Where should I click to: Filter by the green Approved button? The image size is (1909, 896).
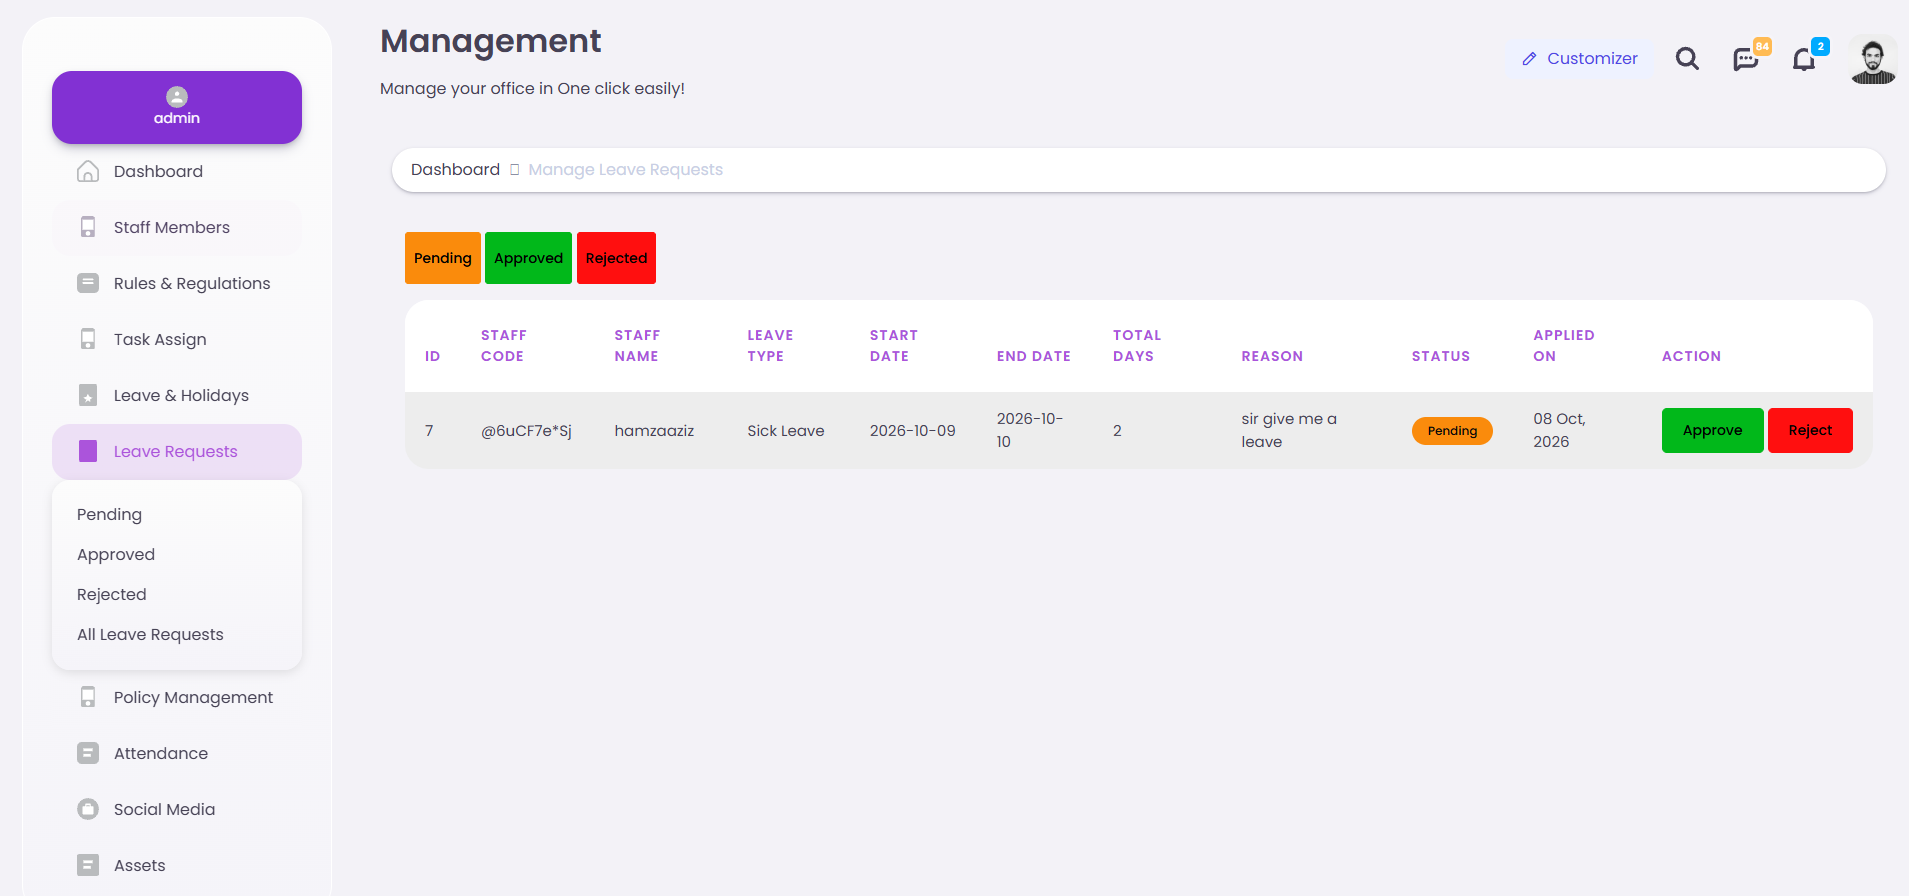528,258
